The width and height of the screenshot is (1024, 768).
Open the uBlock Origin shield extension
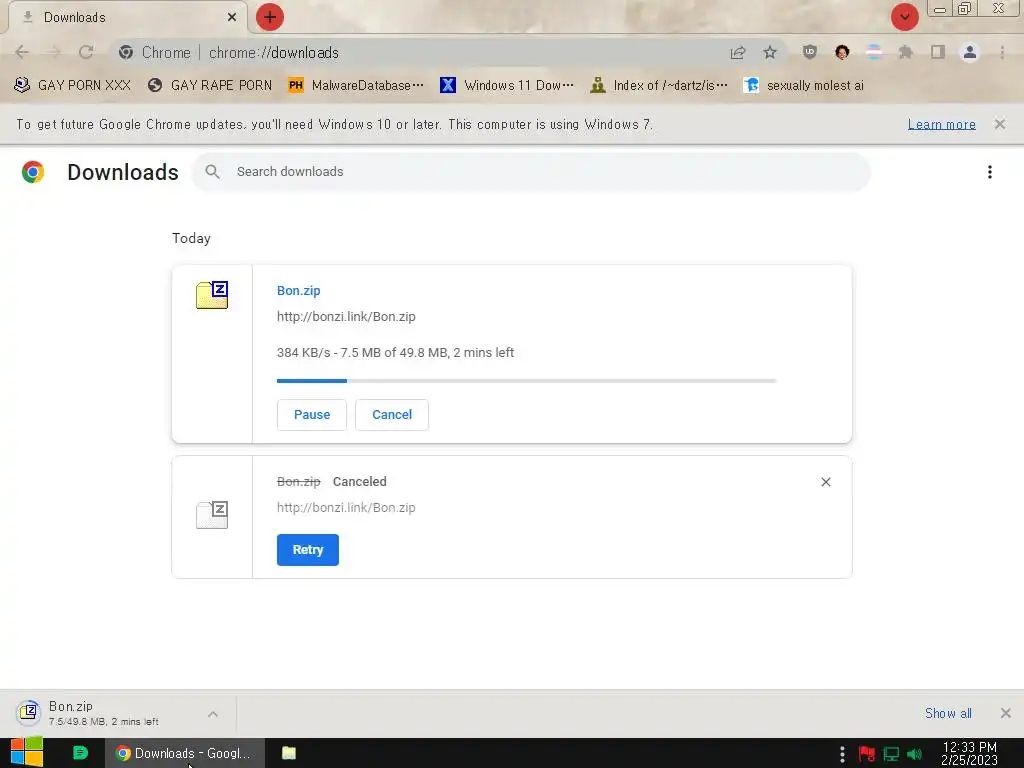coord(810,52)
